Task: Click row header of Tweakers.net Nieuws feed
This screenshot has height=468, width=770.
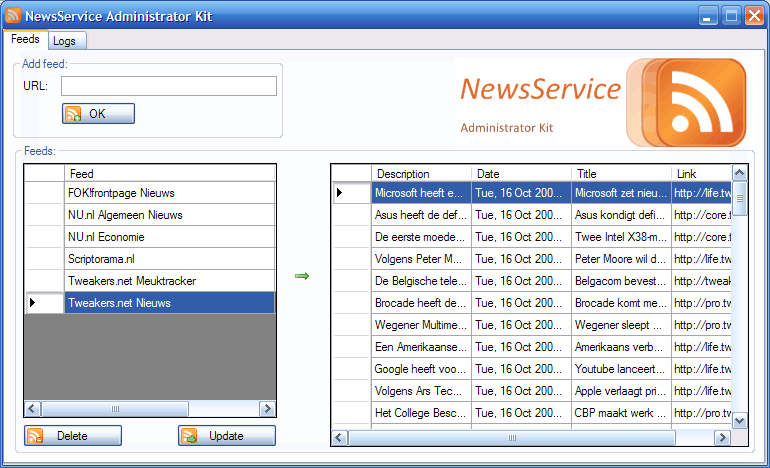Action: point(44,303)
